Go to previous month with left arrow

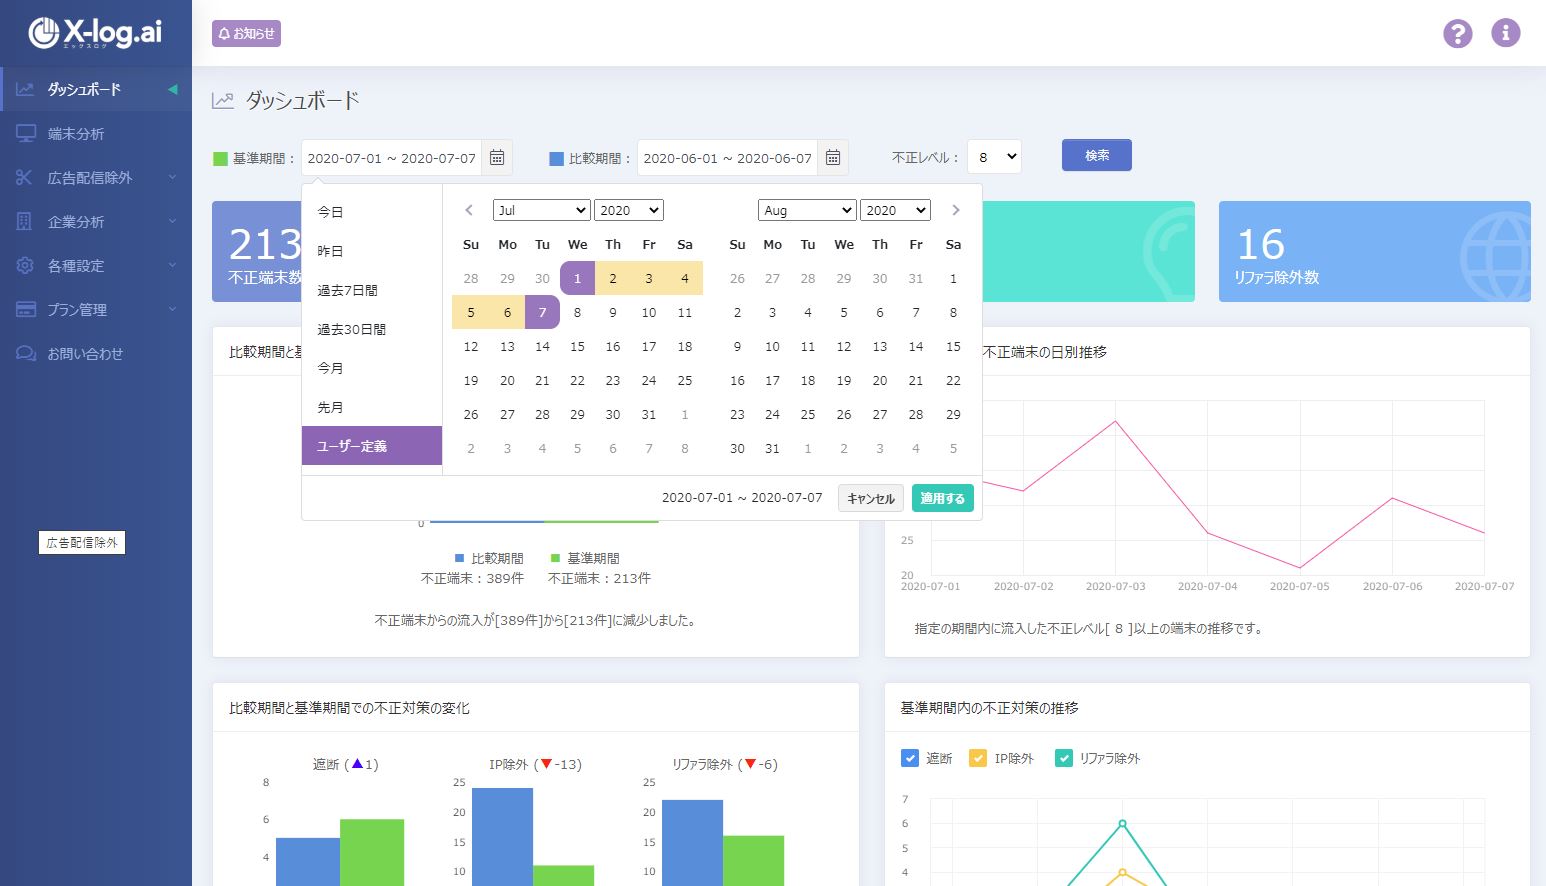469,210
